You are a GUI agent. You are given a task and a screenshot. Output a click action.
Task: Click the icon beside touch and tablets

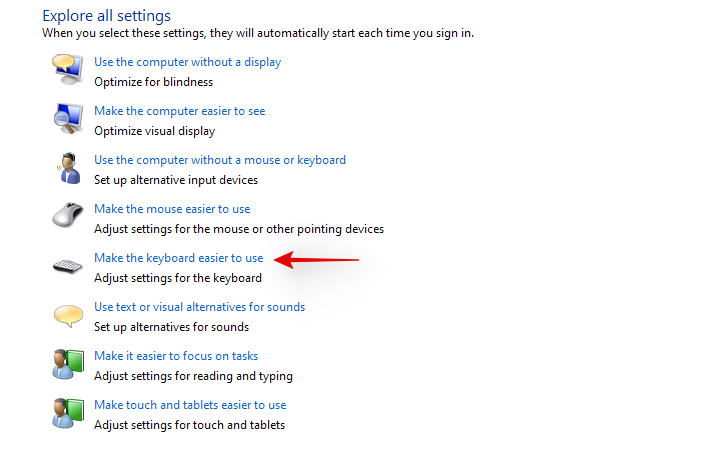pyautogui.click(x=68, y=414)
